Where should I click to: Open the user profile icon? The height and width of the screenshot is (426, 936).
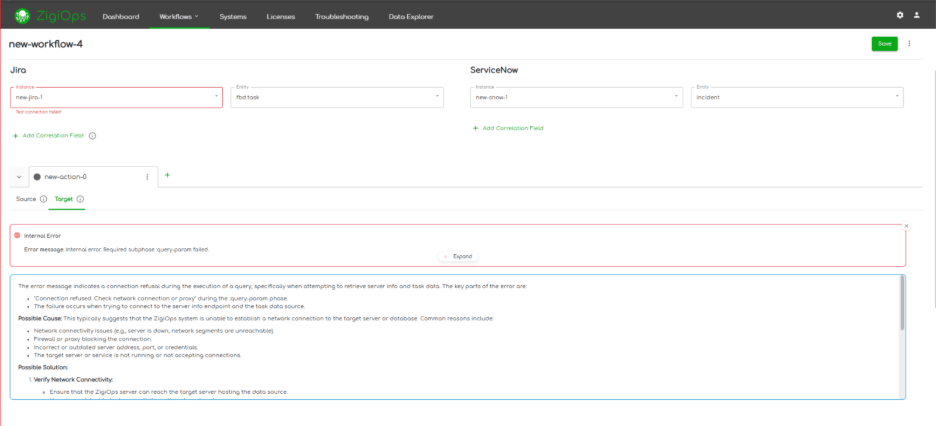(916, 16)
